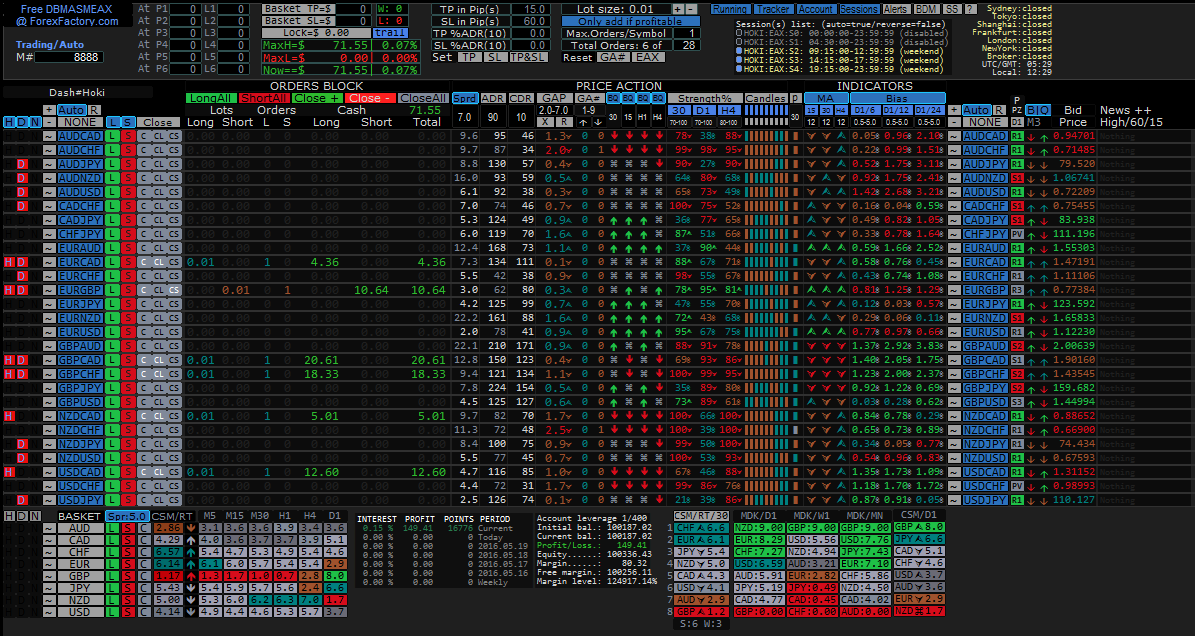This screenshot has height=636, width=1195.
Task: Click the Lot size plus button
Action: point(677,9)
